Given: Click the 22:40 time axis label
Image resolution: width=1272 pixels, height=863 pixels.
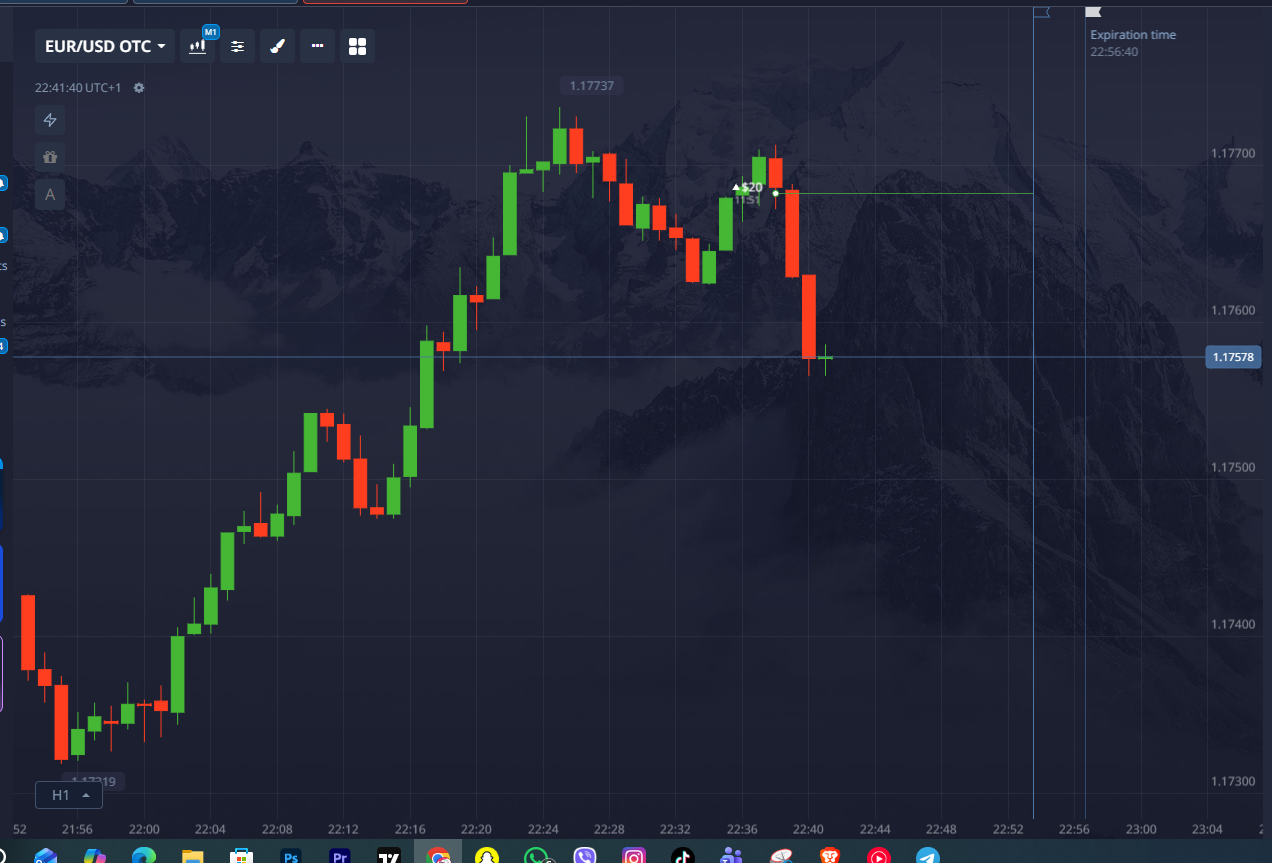Looking at the screenshot, I should (x=808, y=830).
